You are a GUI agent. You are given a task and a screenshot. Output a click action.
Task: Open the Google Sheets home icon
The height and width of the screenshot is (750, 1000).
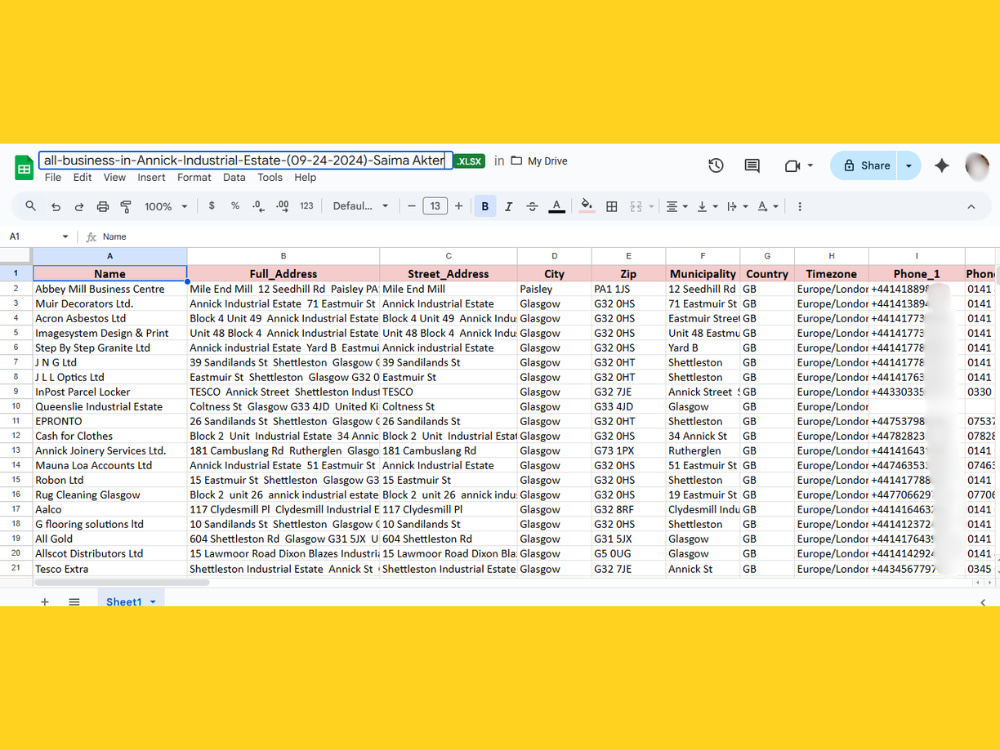pyautogui.click(x=24, y=168)
